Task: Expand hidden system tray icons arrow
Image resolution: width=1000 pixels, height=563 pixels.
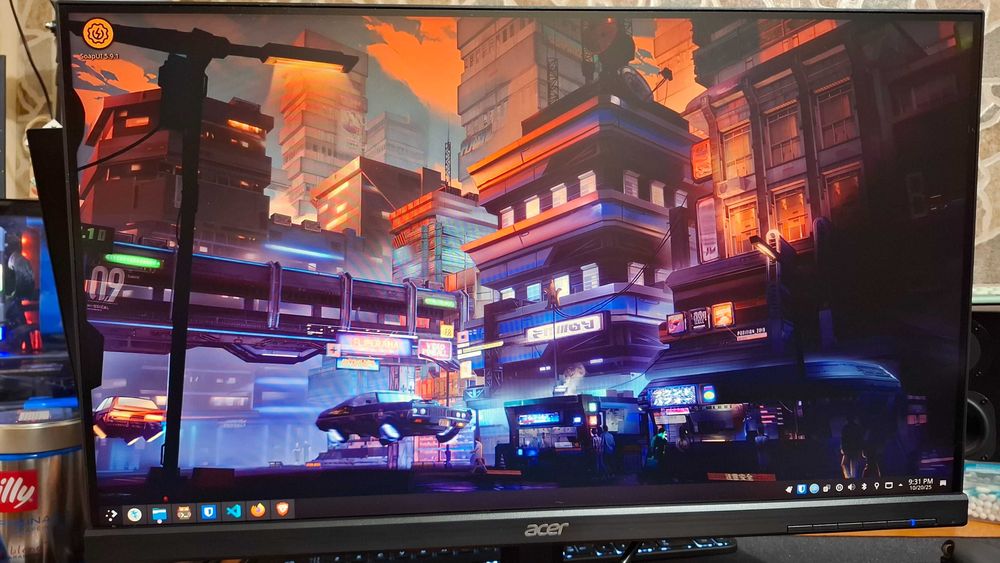Action: tap(901, 485)
